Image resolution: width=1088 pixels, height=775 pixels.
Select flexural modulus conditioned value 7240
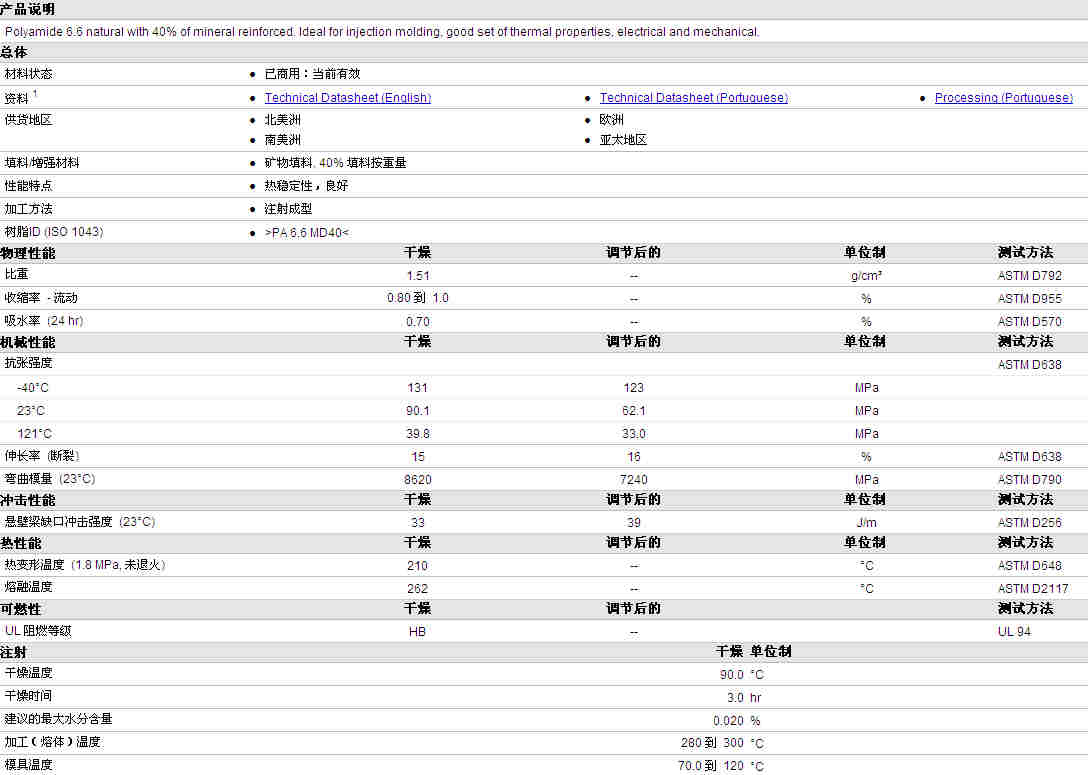pyautogui.click(x=634, y=479)
